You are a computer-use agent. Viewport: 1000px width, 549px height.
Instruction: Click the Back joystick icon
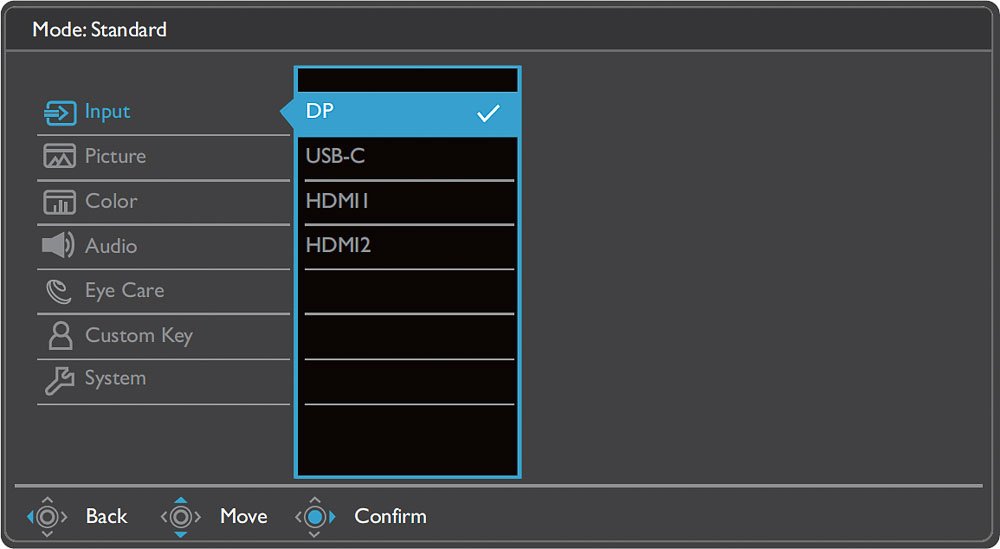point(47,516)
